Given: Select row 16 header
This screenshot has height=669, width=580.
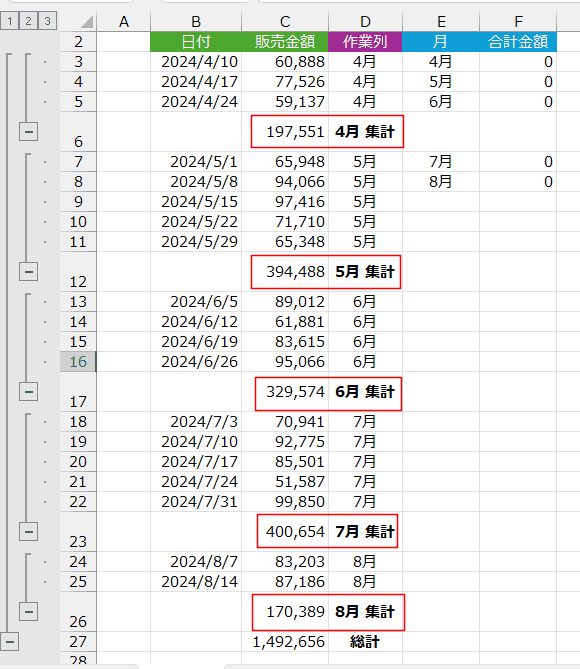Looking at the screenshot, I should (78, 362).
